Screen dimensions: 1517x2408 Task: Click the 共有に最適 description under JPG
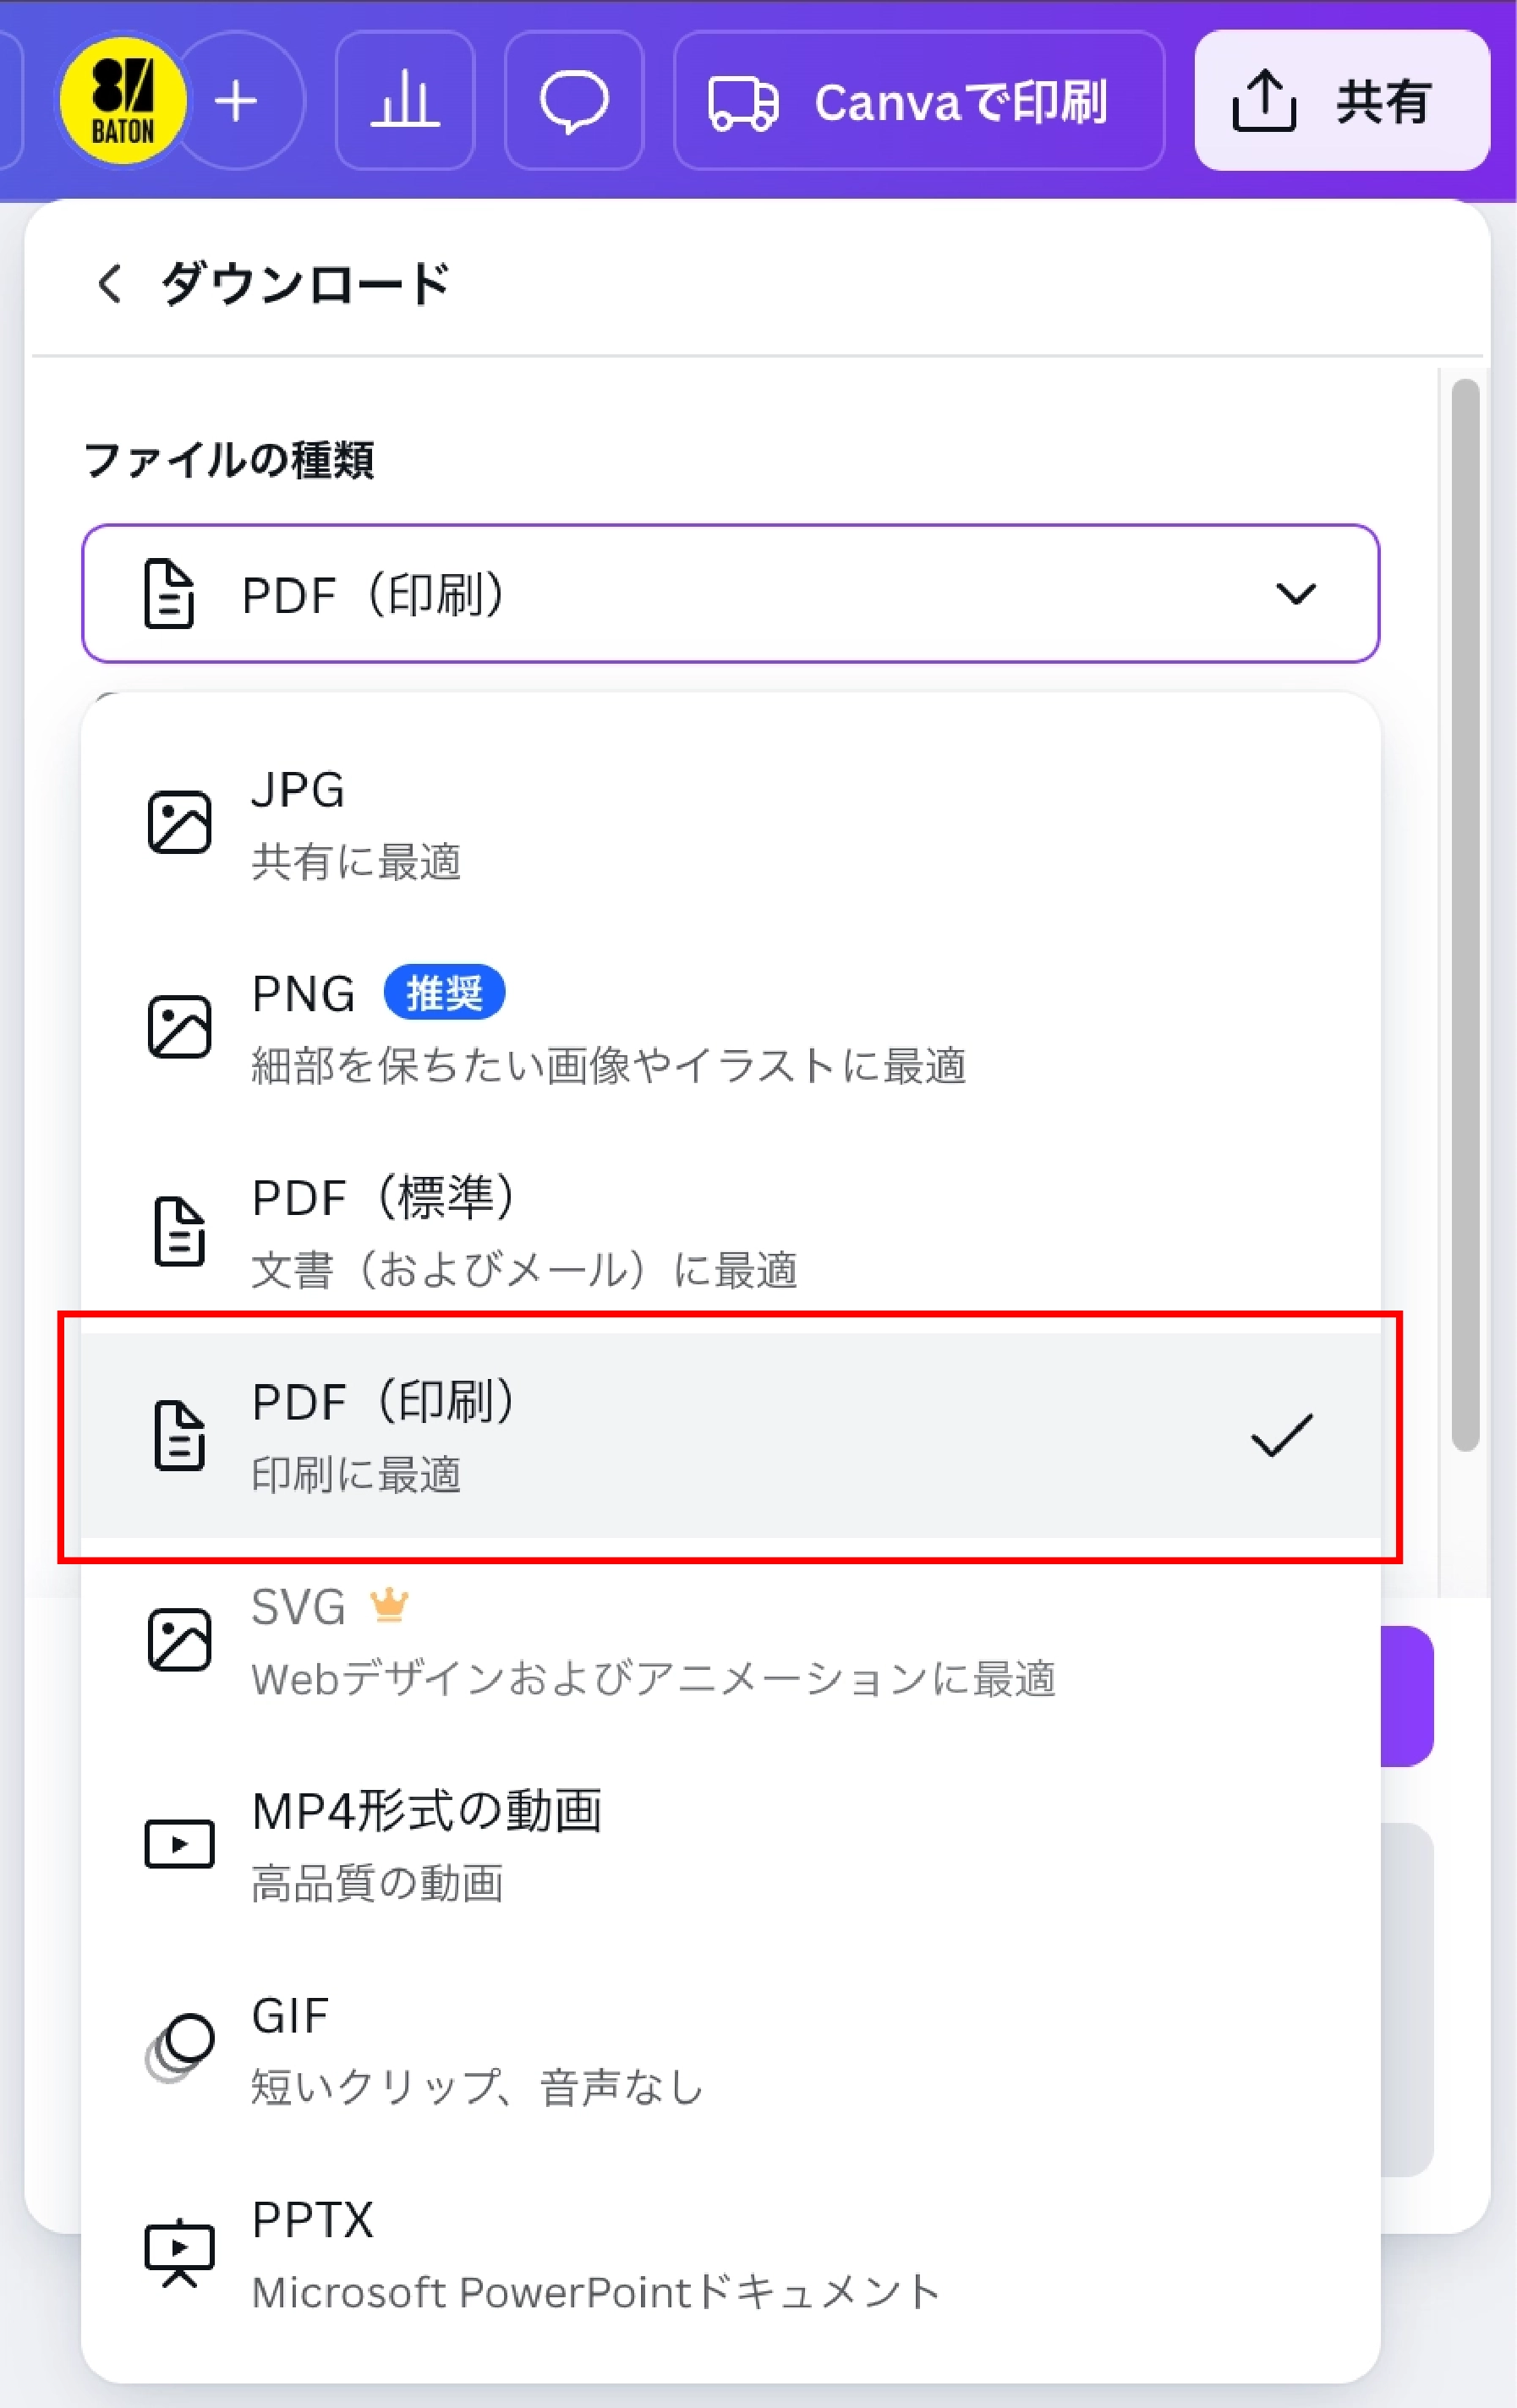point(356,861)
